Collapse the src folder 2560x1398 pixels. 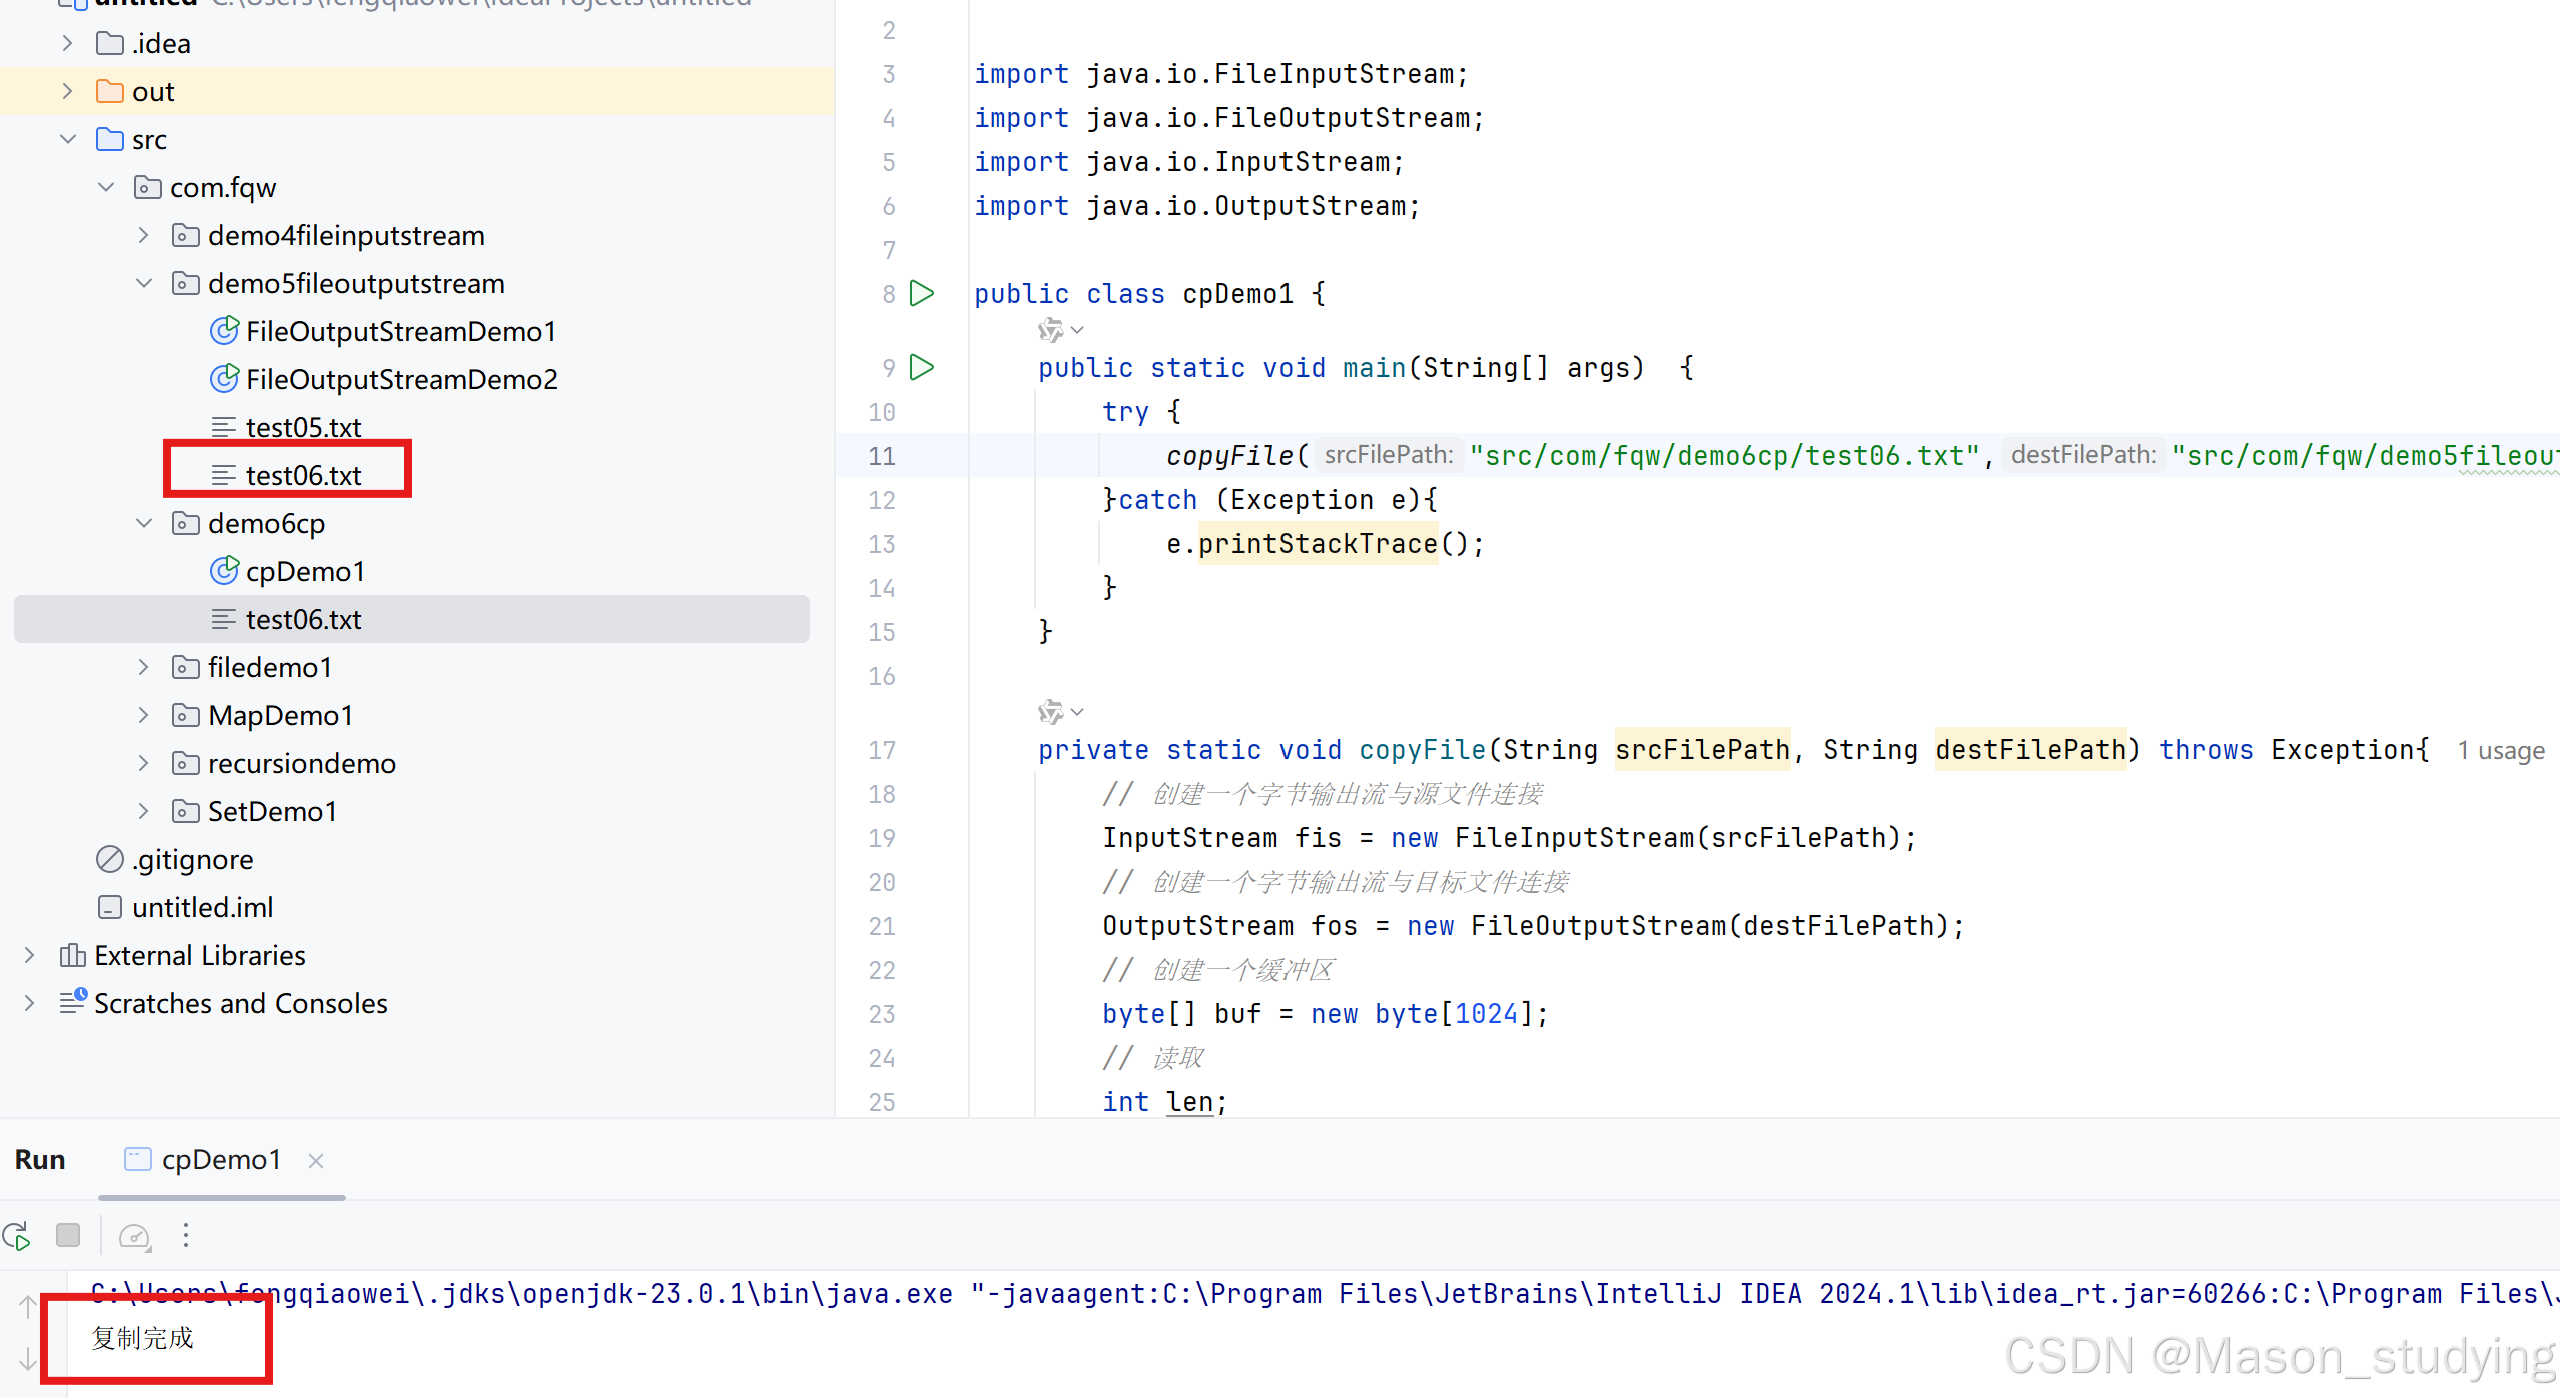[x=67, y=139]
